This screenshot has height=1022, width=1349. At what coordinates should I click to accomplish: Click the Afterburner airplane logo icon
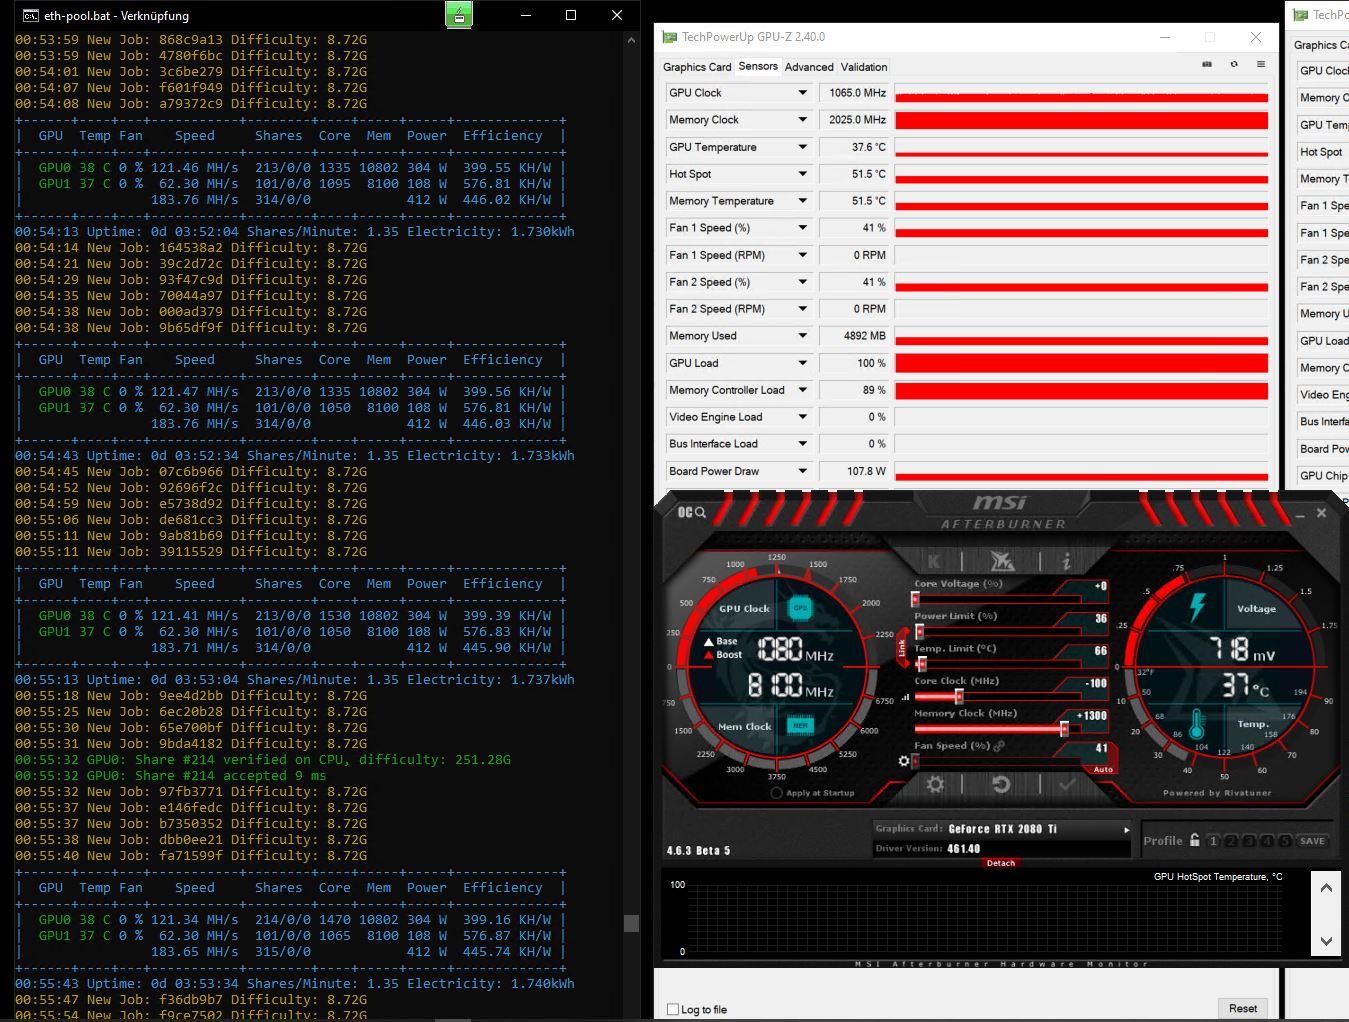tap(1001, 561)
